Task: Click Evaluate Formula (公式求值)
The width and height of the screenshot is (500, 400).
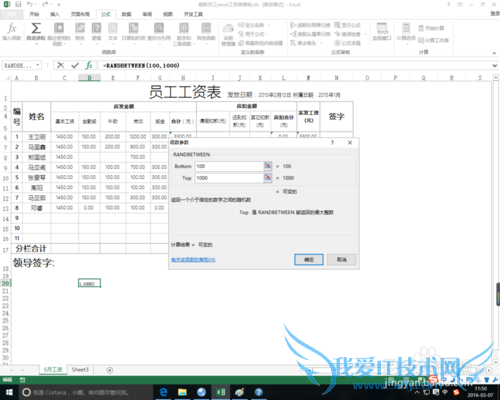Action: [347, 43]
